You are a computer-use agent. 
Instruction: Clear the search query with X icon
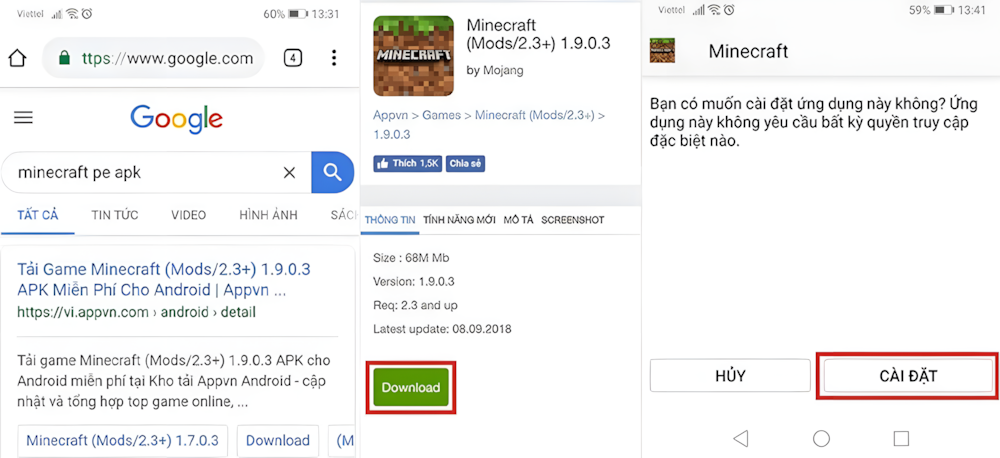click(x=289, y=172)
